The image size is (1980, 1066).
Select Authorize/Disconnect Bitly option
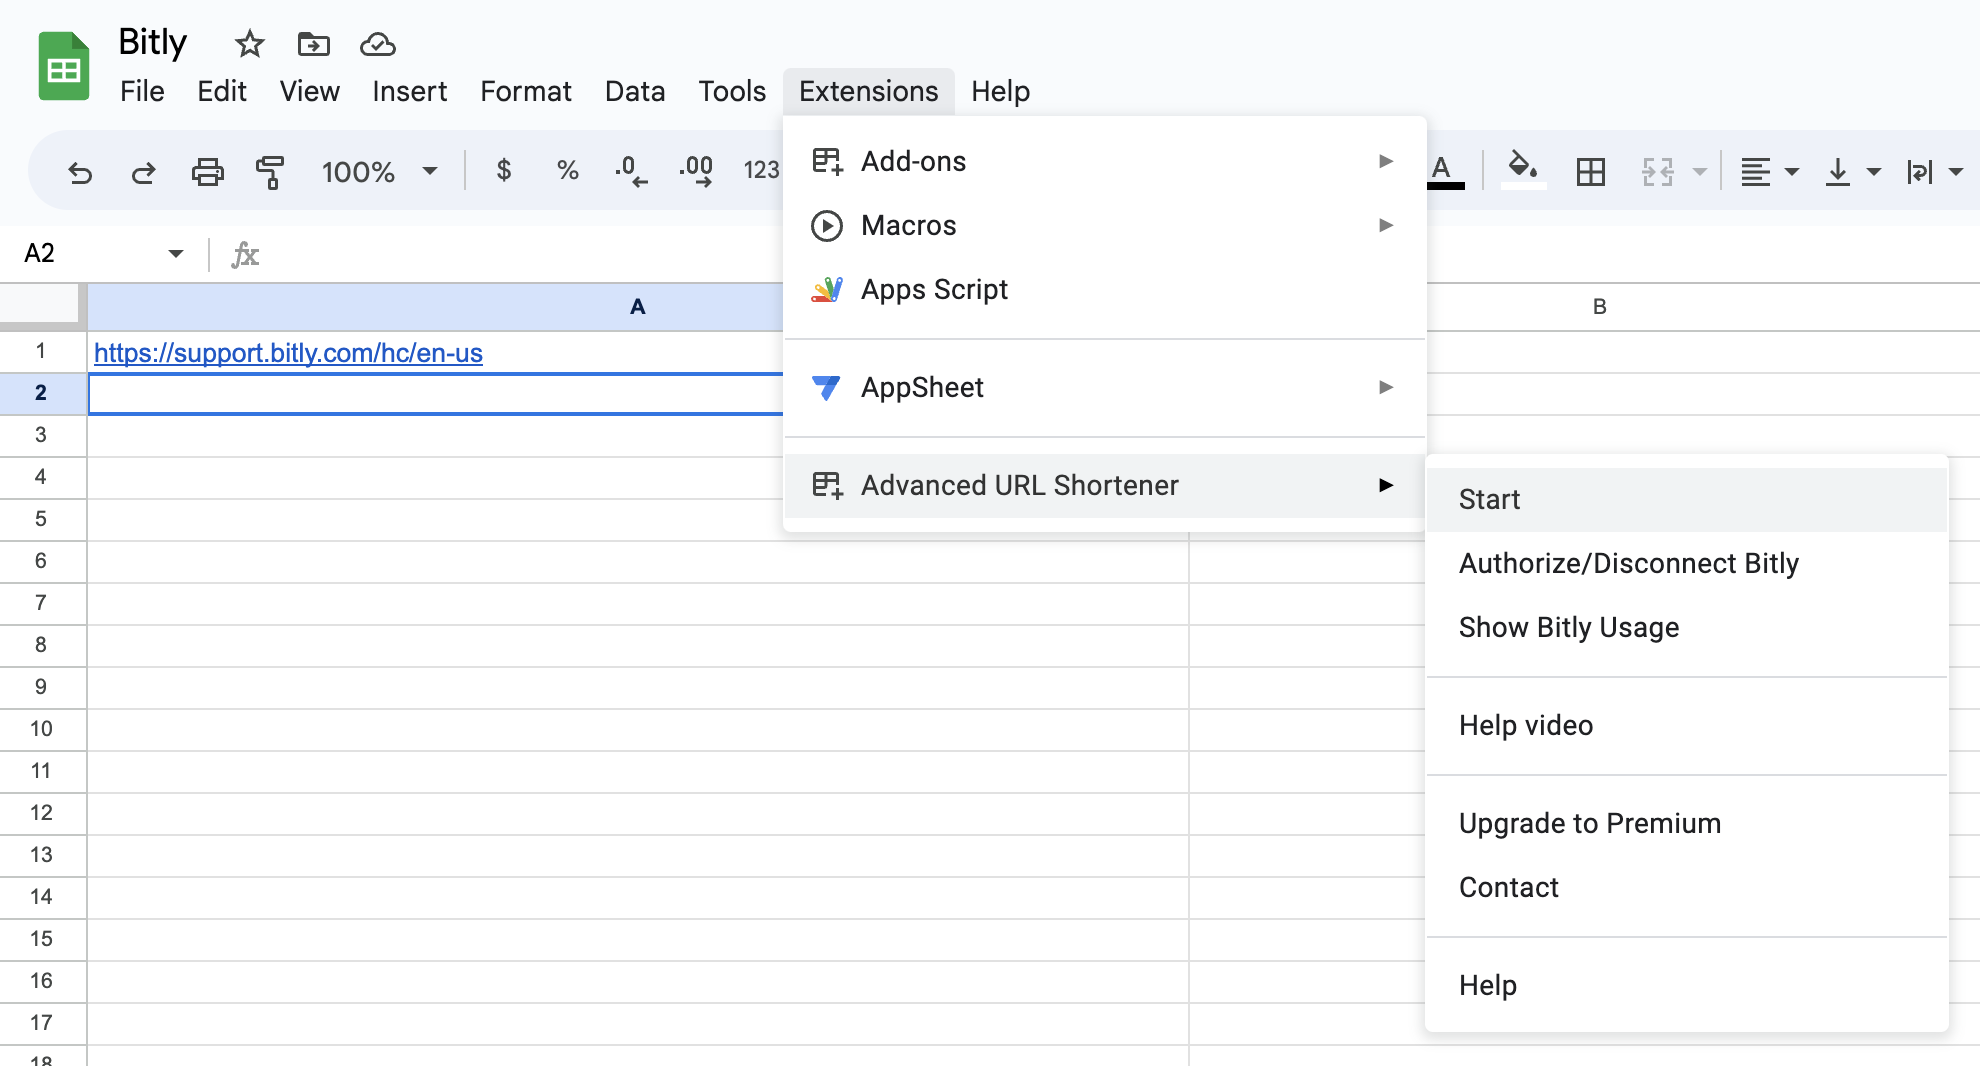1628,563
